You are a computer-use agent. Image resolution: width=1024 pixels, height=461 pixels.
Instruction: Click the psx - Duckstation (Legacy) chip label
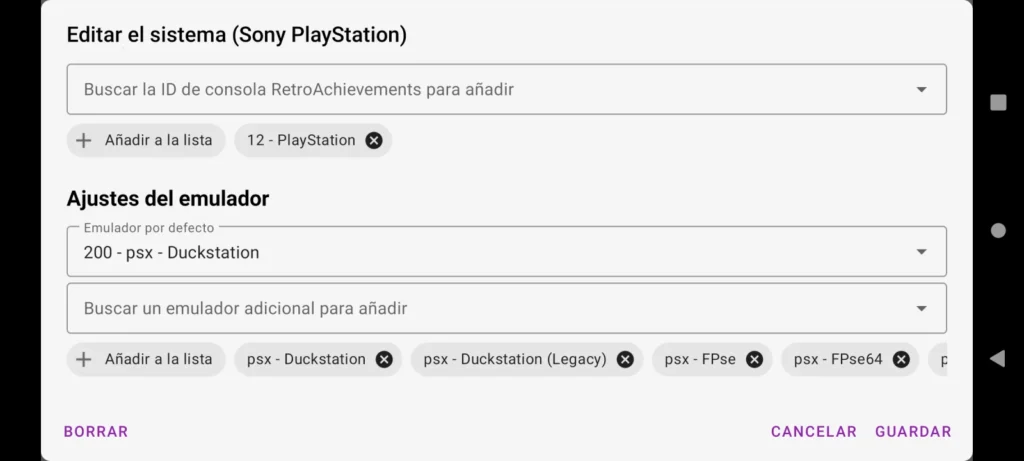click(x=515, y=359)
